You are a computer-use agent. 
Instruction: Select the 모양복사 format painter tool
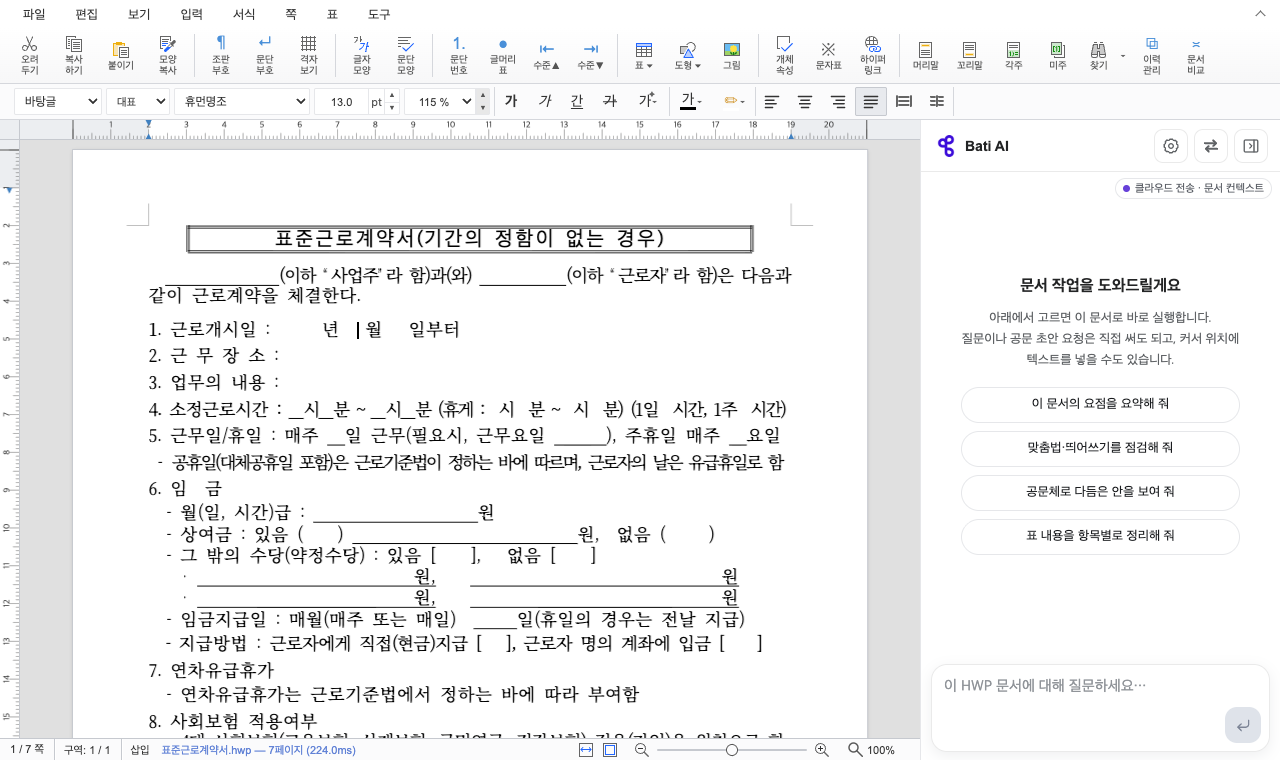coord(168,56)
